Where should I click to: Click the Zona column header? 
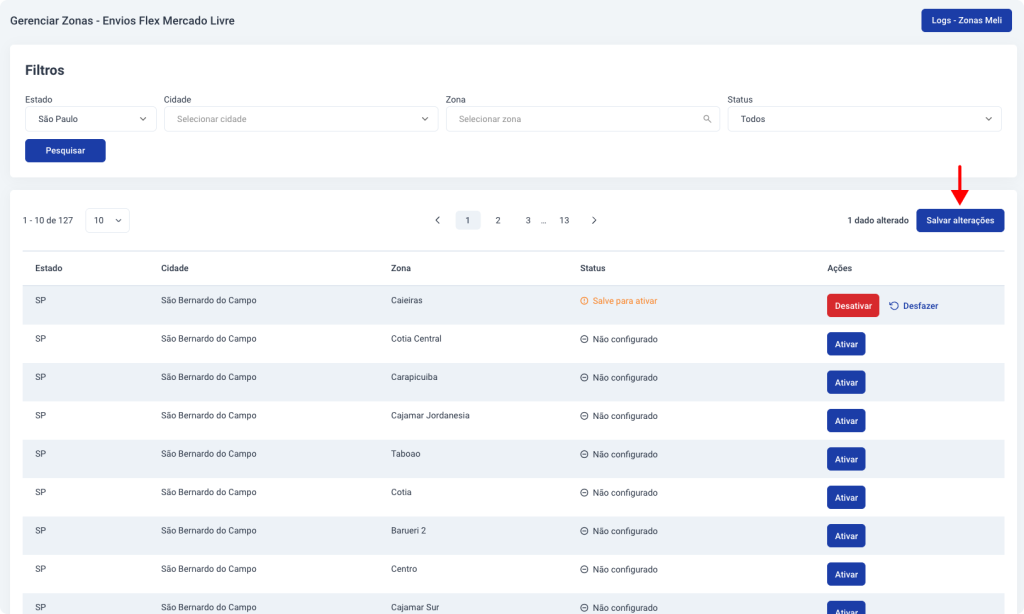pos(400,268)
